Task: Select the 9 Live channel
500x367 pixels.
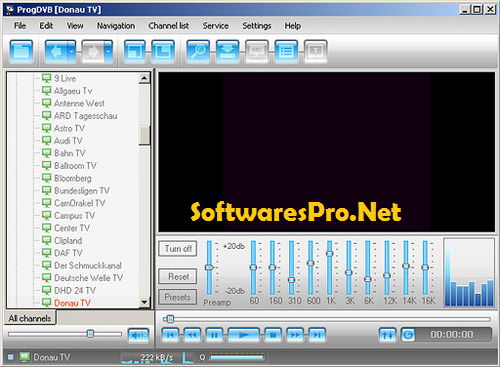Action: (65, 78)
